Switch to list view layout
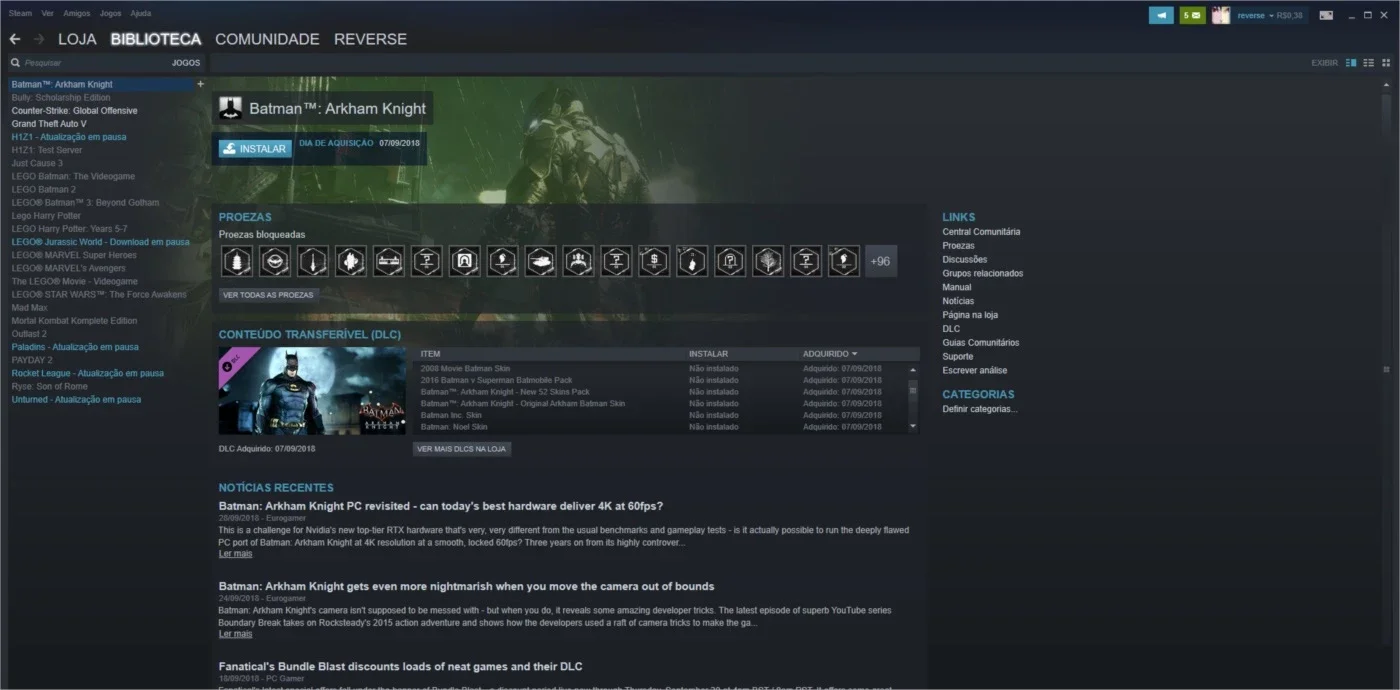1400x690 pixels. click(x=1369, y=63)
